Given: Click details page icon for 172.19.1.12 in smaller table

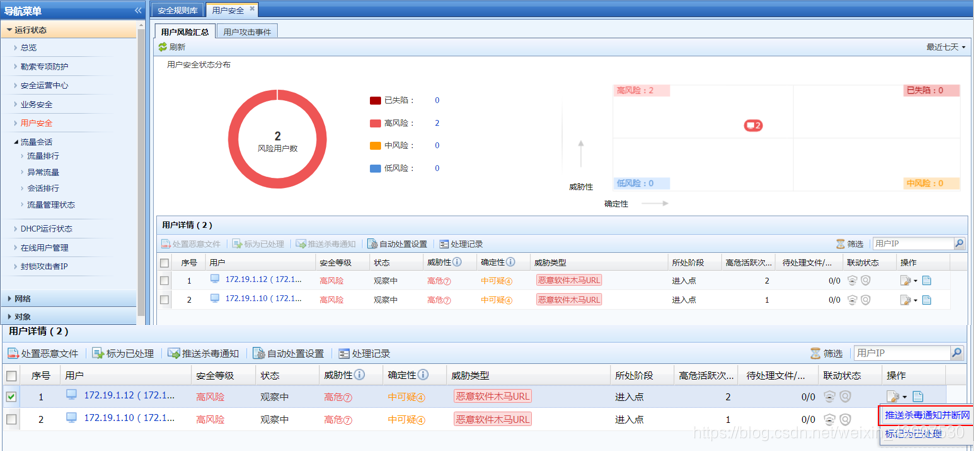Looking at the screenshot, I should tap(926, 281).
